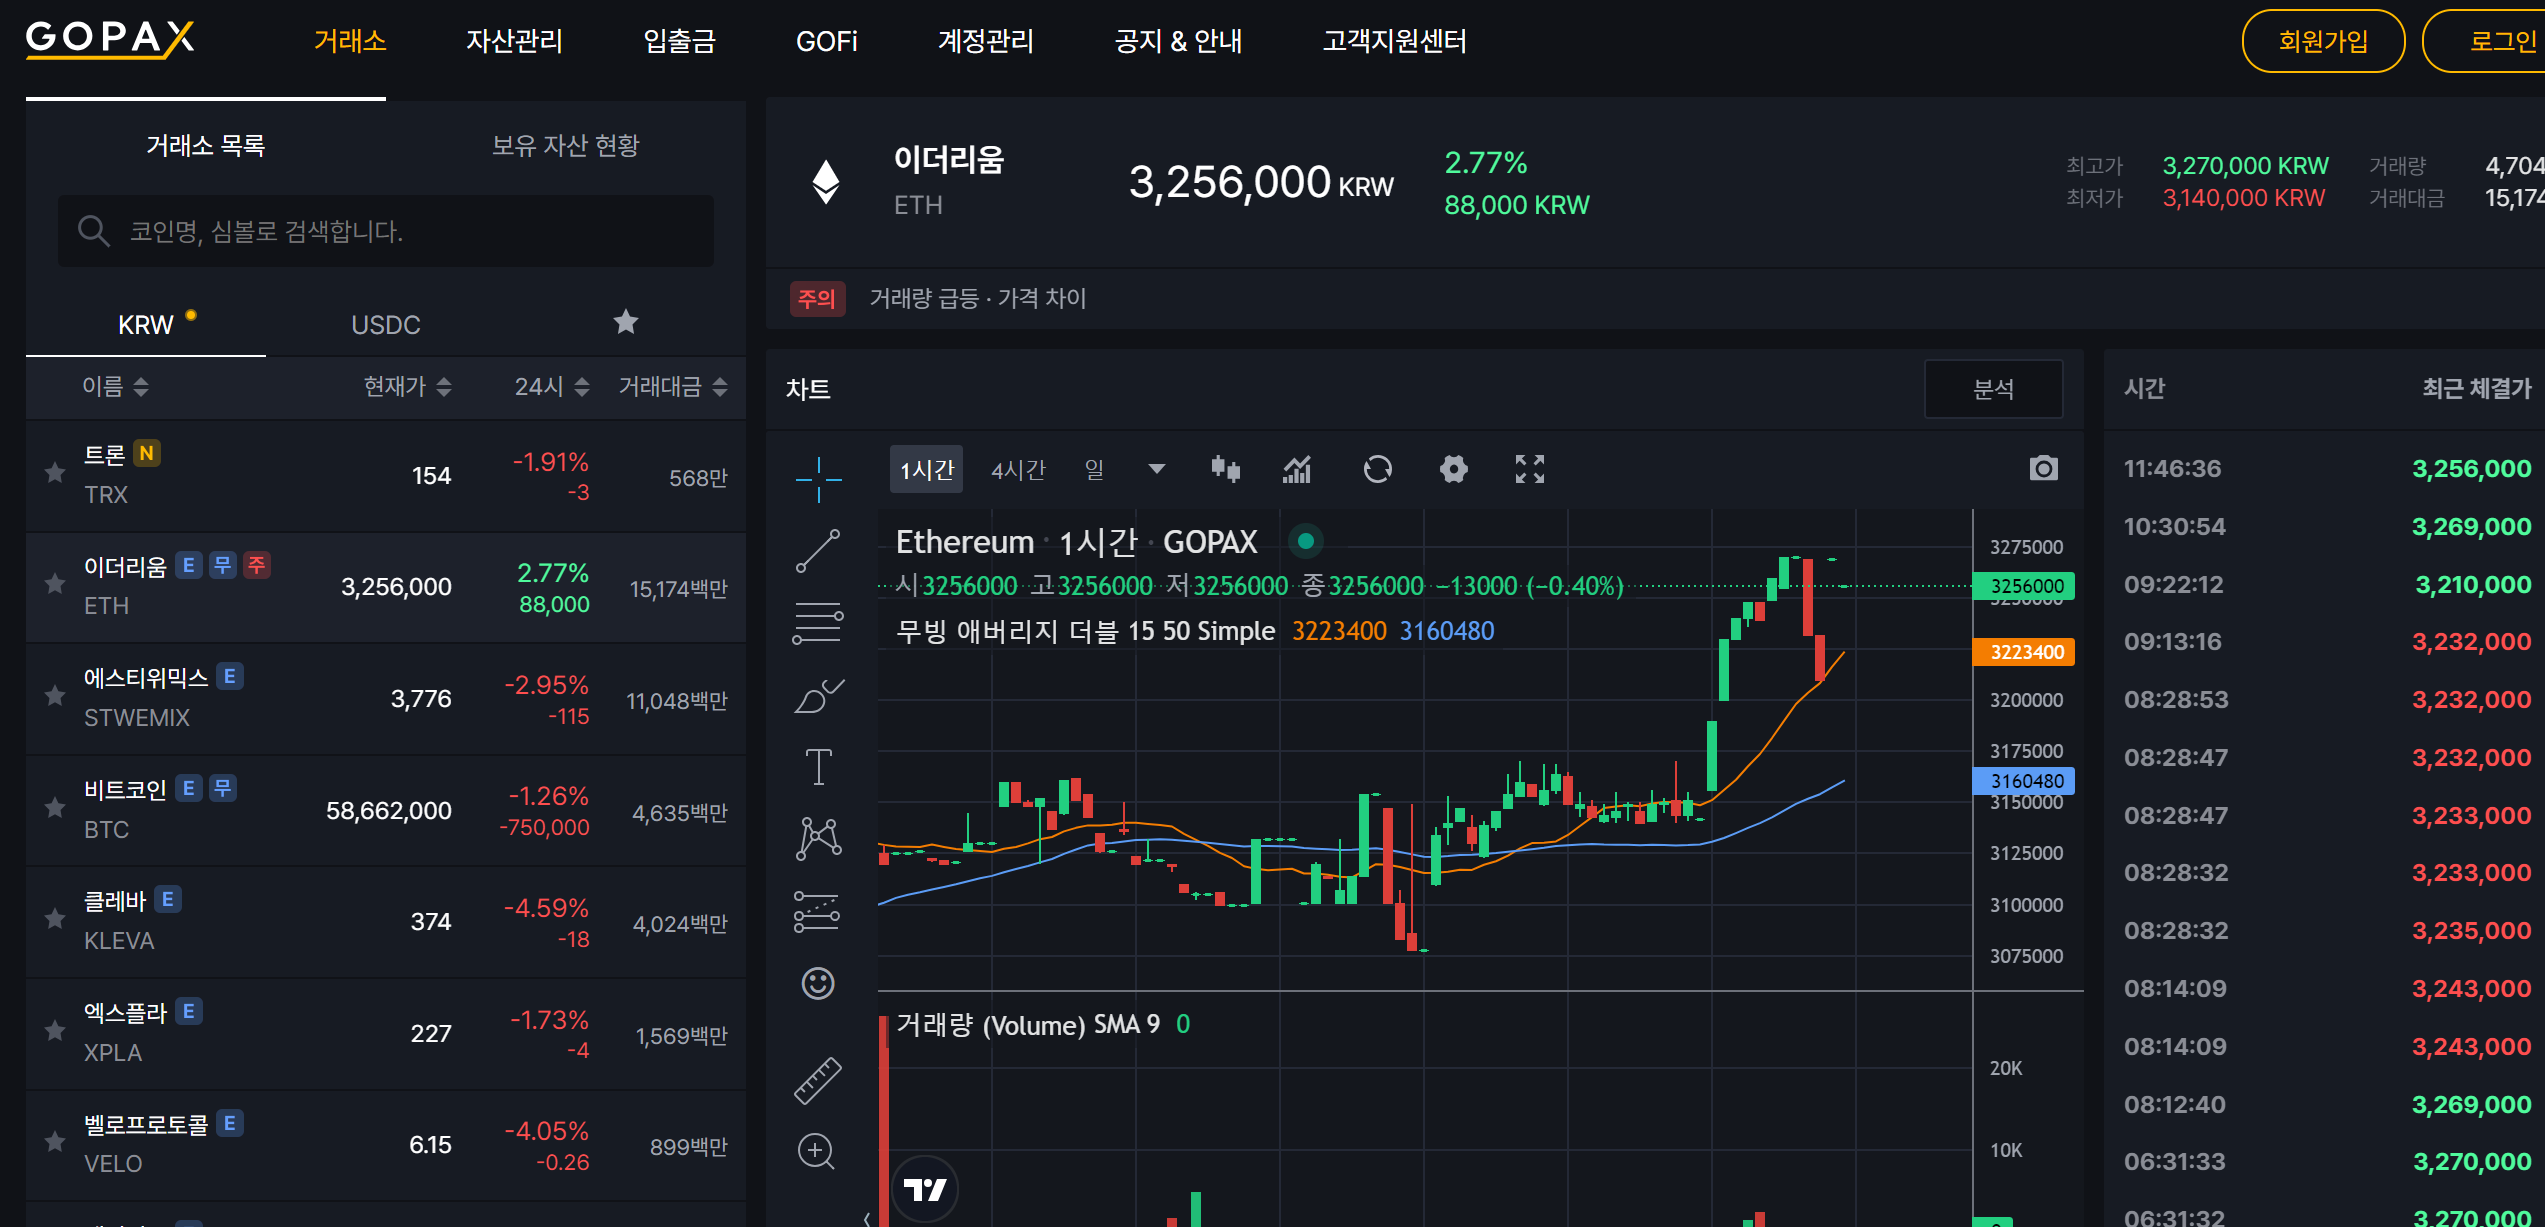Favorite the ETH row star
Viewport: 2545px width, 1227px height.
coord(55,584)
